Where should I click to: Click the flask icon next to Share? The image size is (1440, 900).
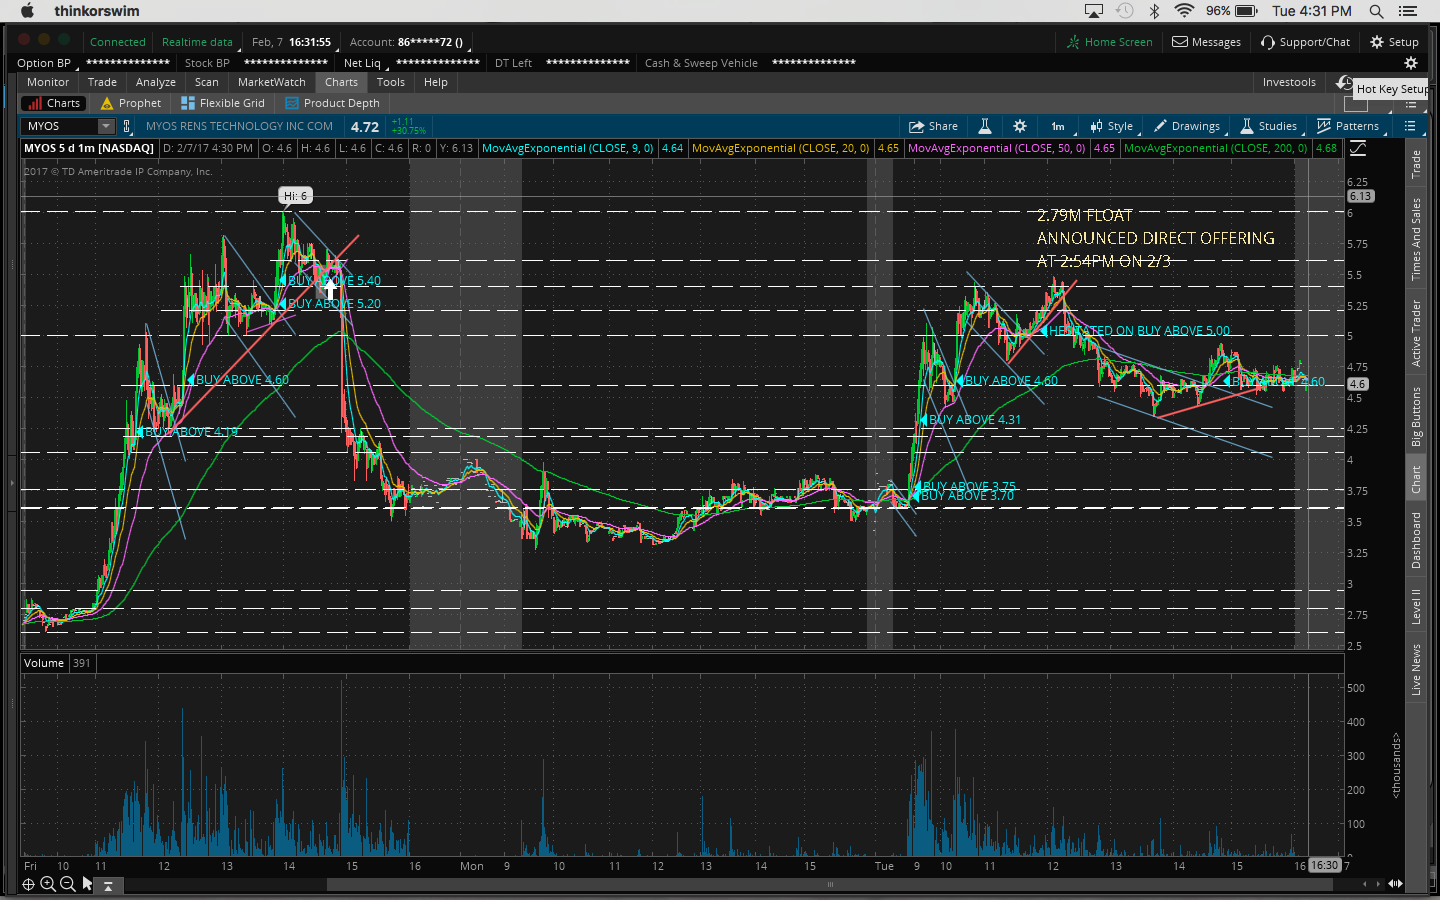click(x=985, y=126)
